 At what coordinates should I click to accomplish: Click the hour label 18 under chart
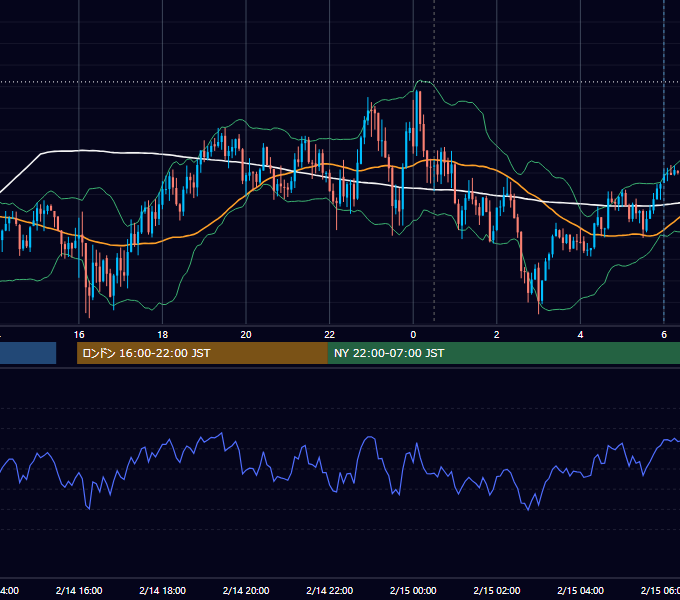pyautogui.click(x=162, y=335)
